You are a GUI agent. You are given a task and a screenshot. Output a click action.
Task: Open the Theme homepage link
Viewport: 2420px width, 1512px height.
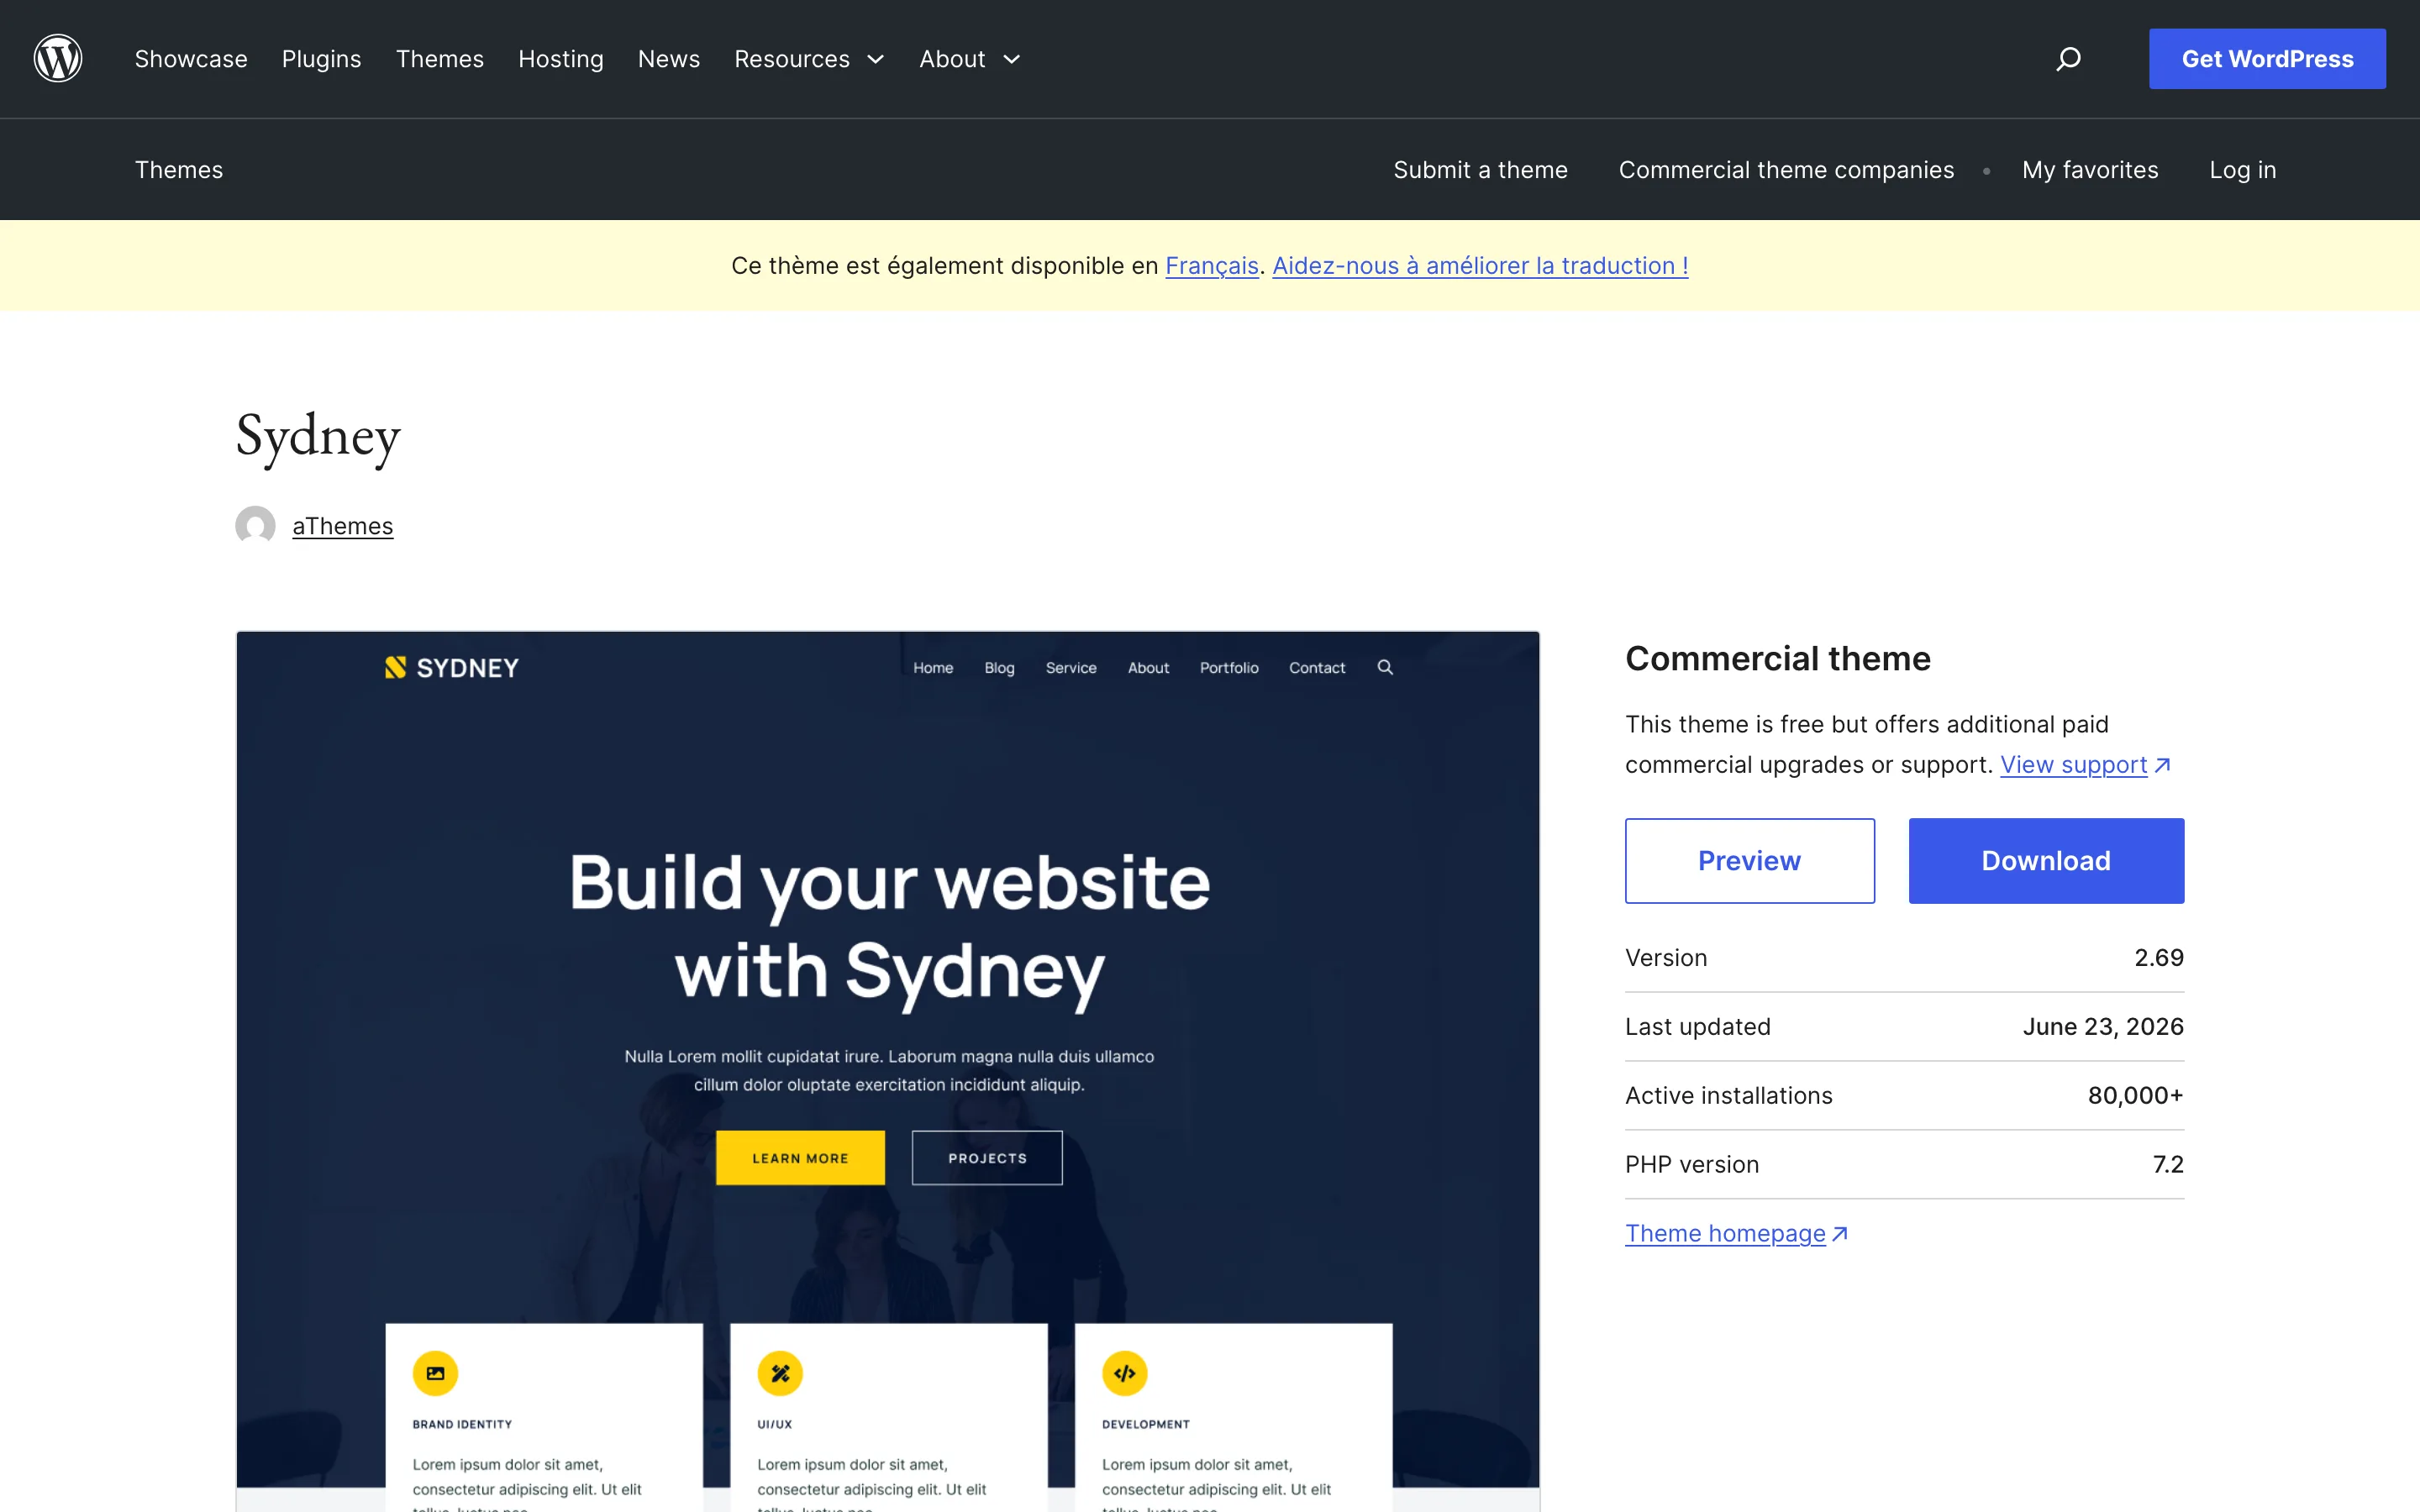tap(1725, 1234)
